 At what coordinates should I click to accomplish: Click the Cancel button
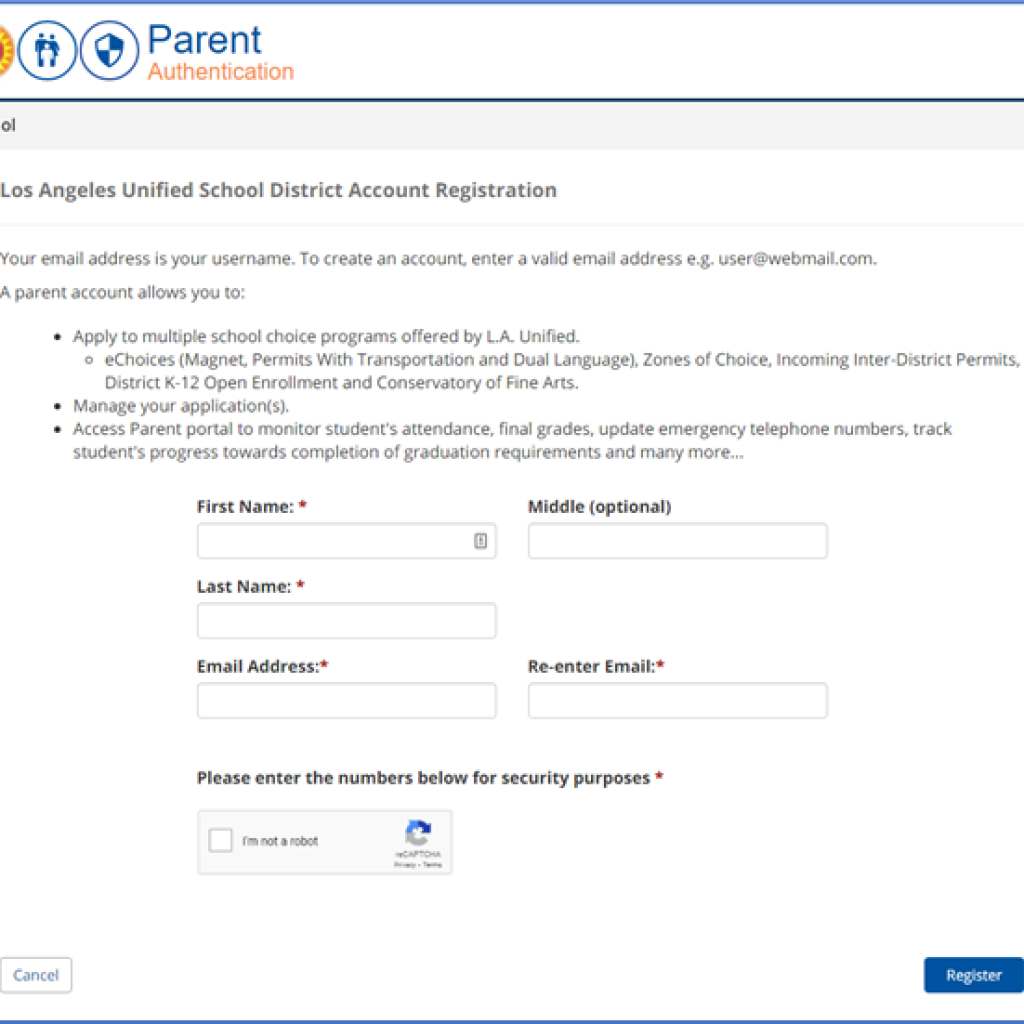pos(36,975)
